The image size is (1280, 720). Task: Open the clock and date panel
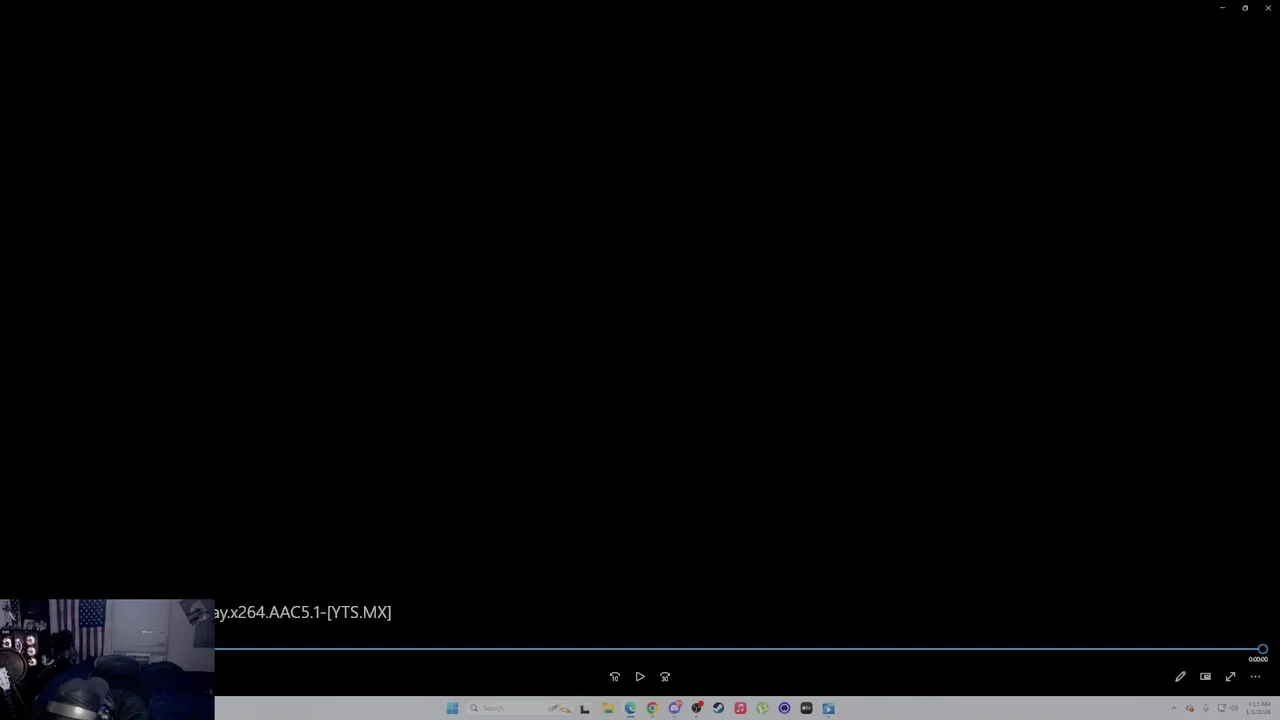[x=1258, y=708]
